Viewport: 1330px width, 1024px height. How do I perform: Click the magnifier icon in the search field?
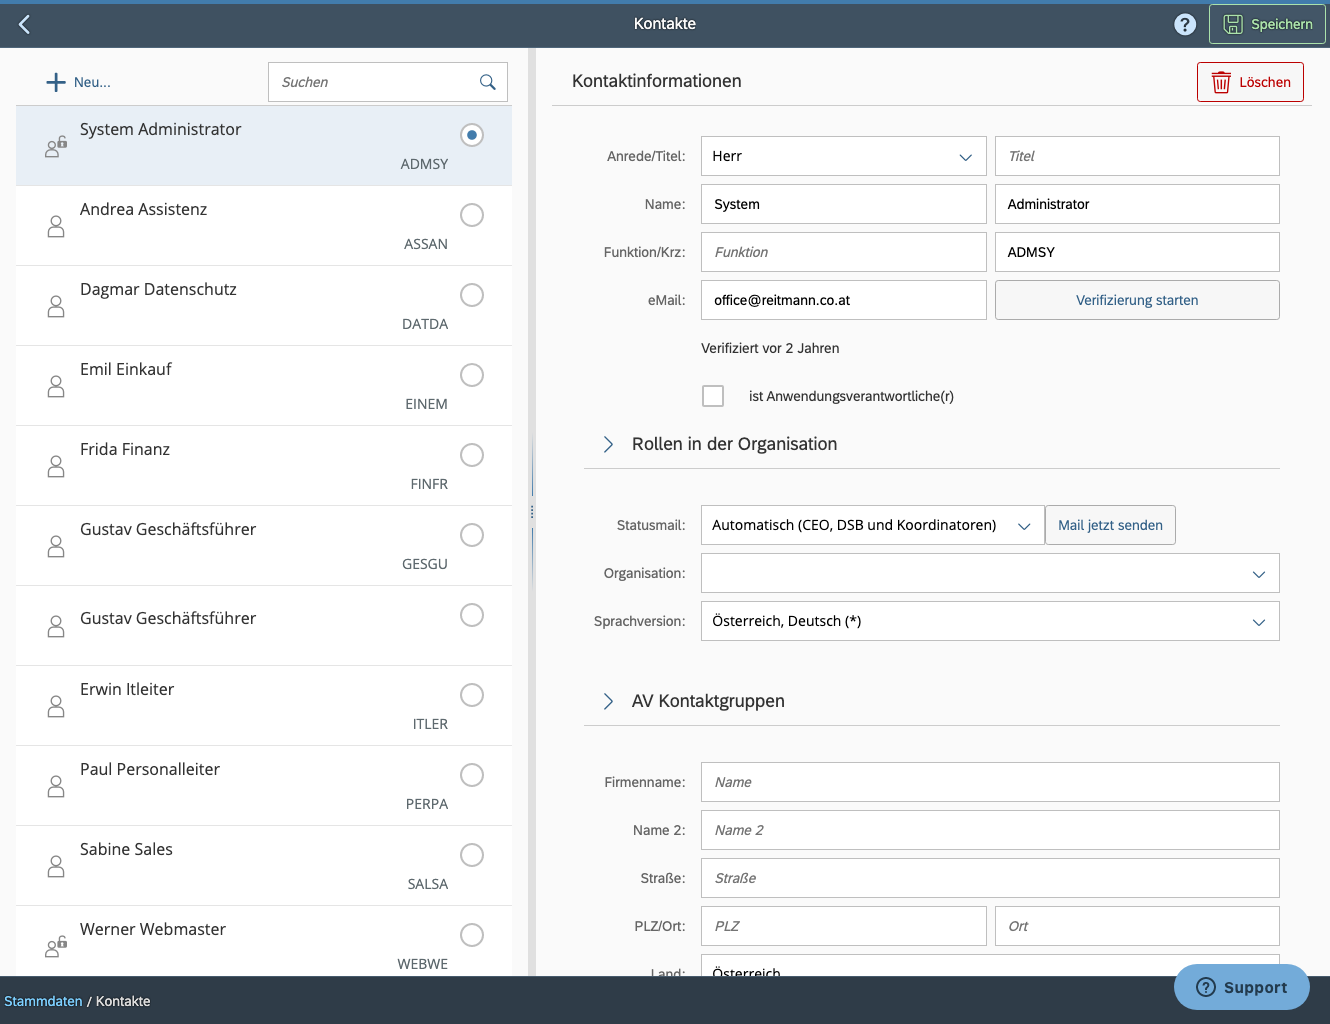click(487, 82)
